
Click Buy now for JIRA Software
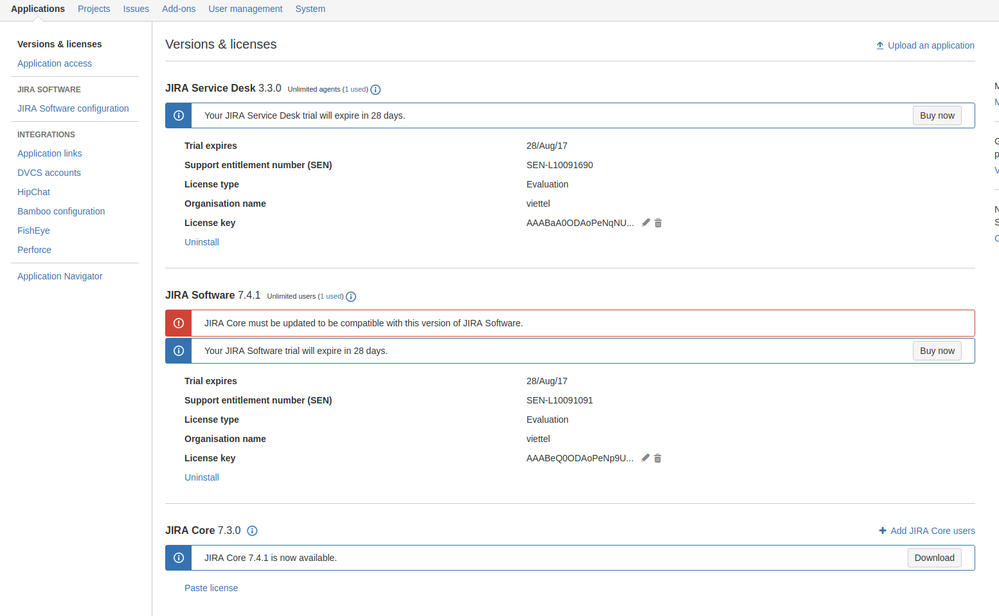point(937,351)
